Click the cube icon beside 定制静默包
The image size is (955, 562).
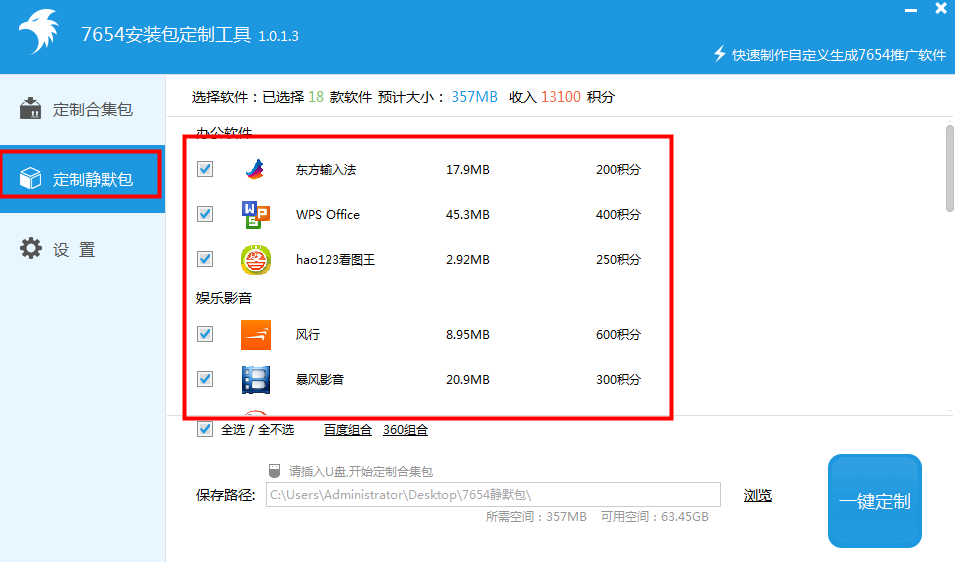coord(30,178)
